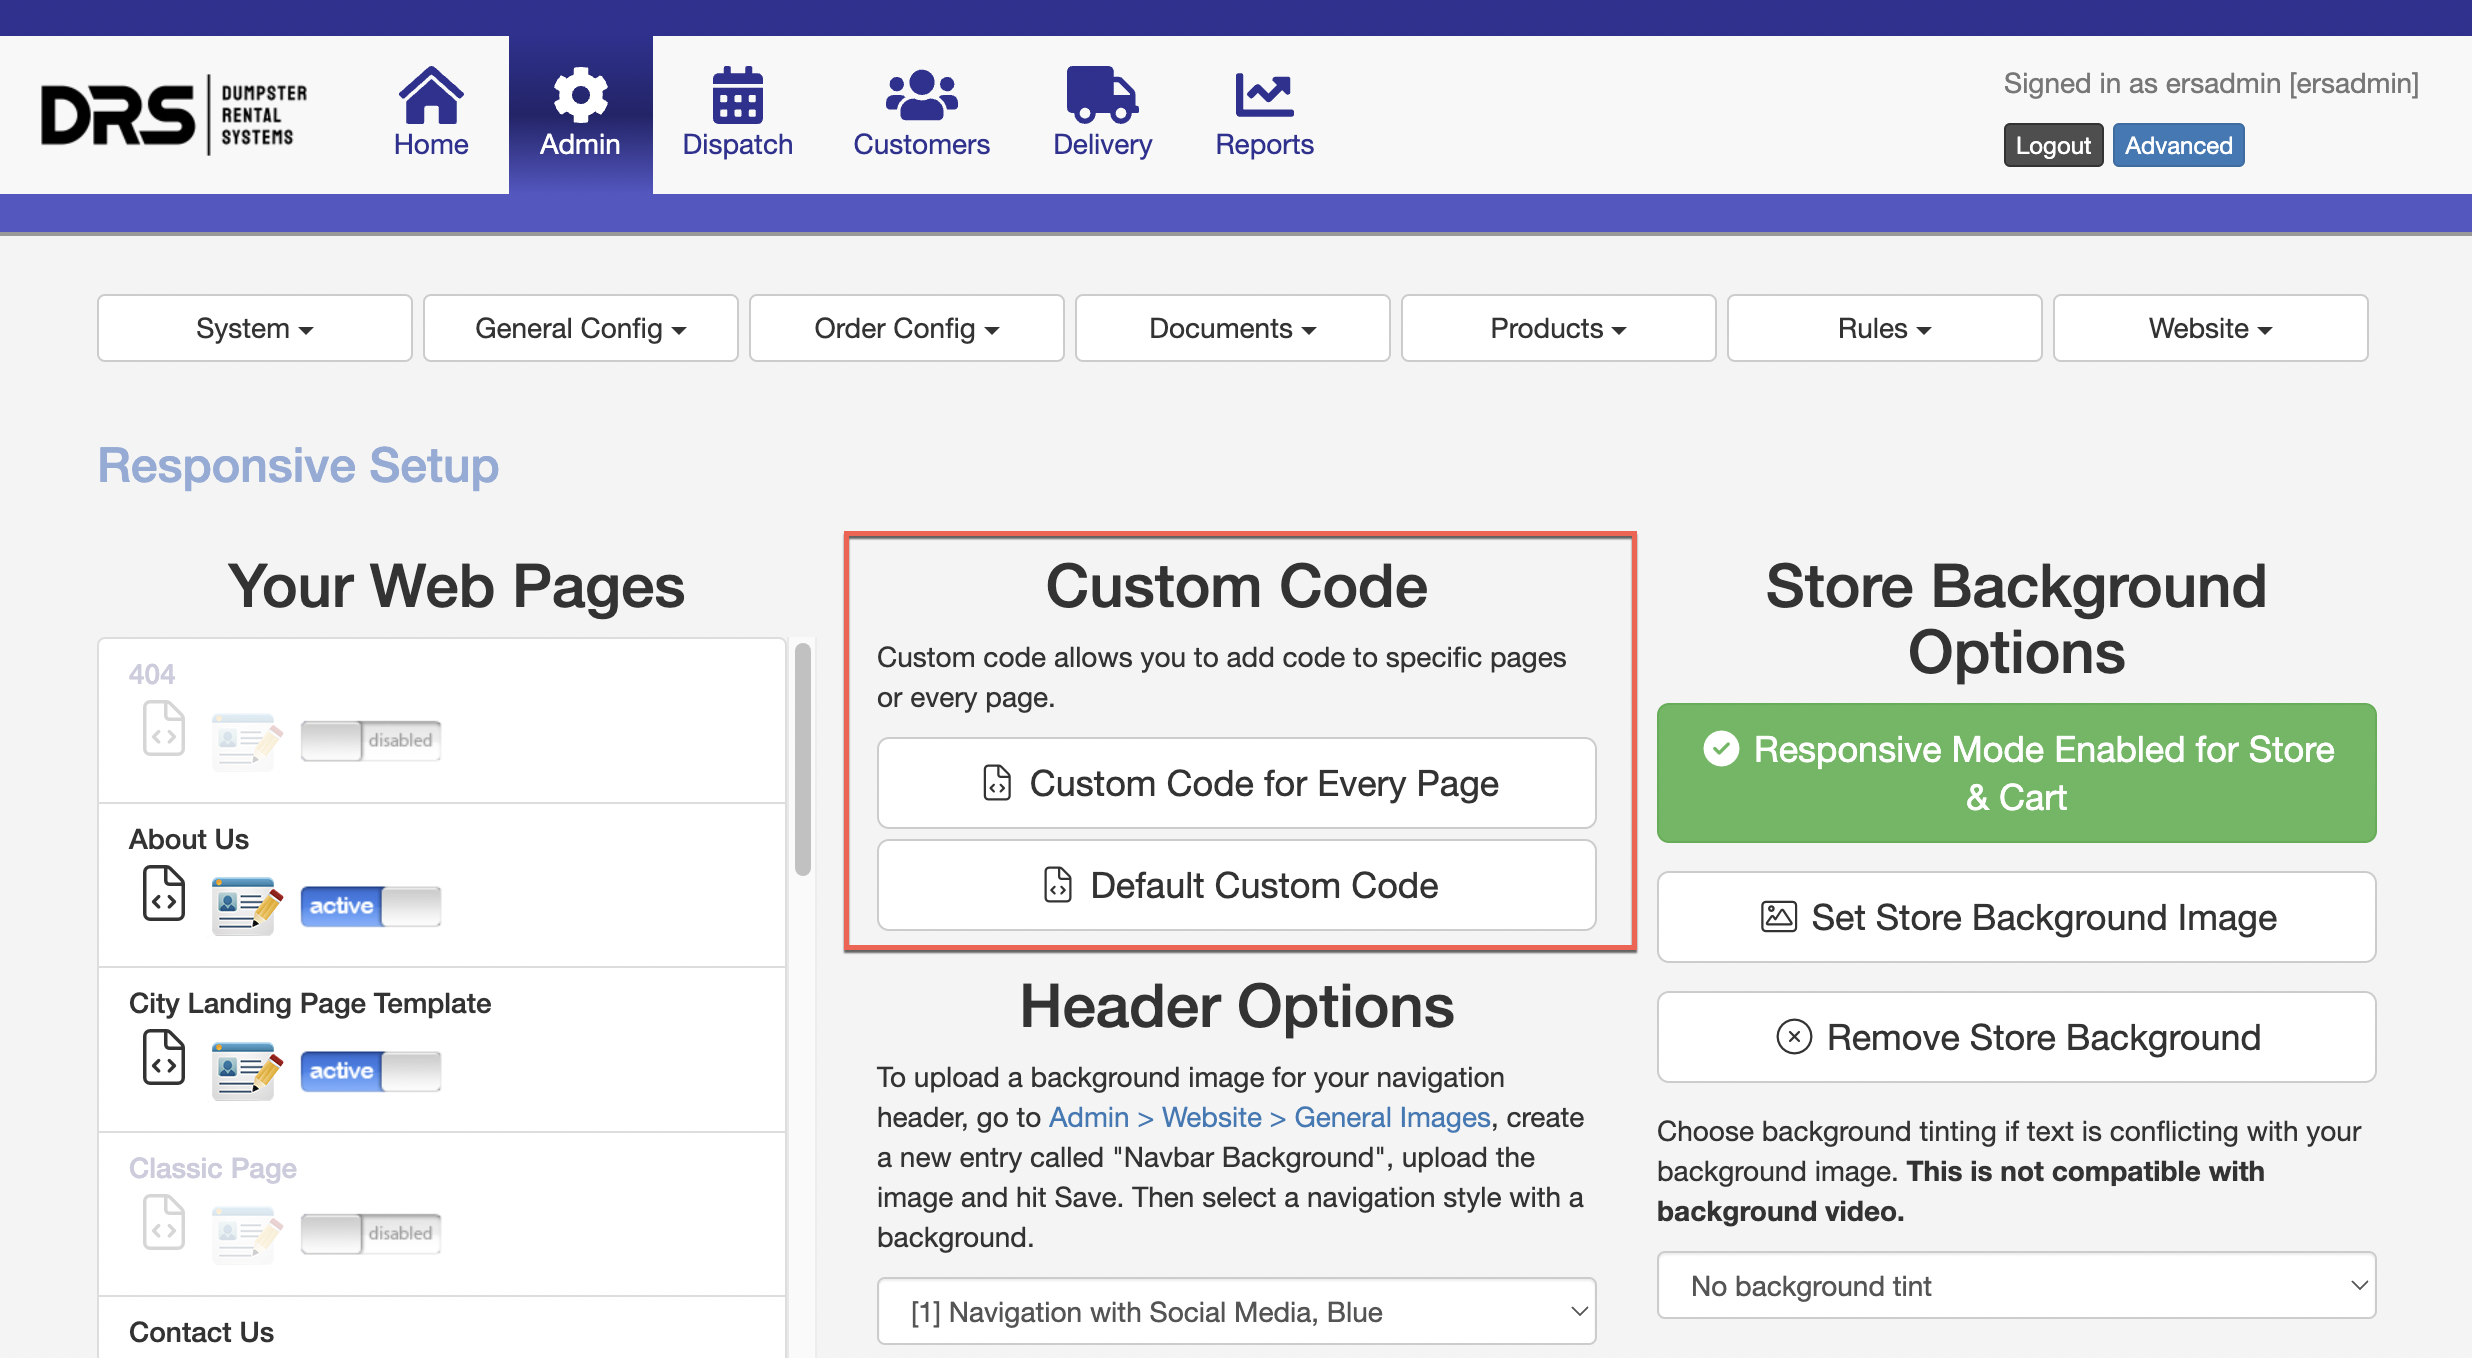Image resolution: width=2472 pixels, height=1358 pixels.
Task: Open Reports chart icon
Action: click(x=1264, y=96)
